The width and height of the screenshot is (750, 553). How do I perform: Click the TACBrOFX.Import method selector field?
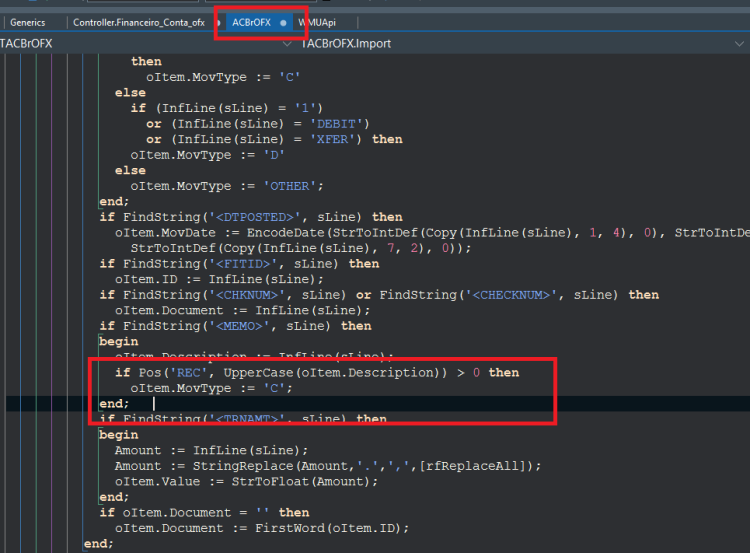click(x=523, y=44)
